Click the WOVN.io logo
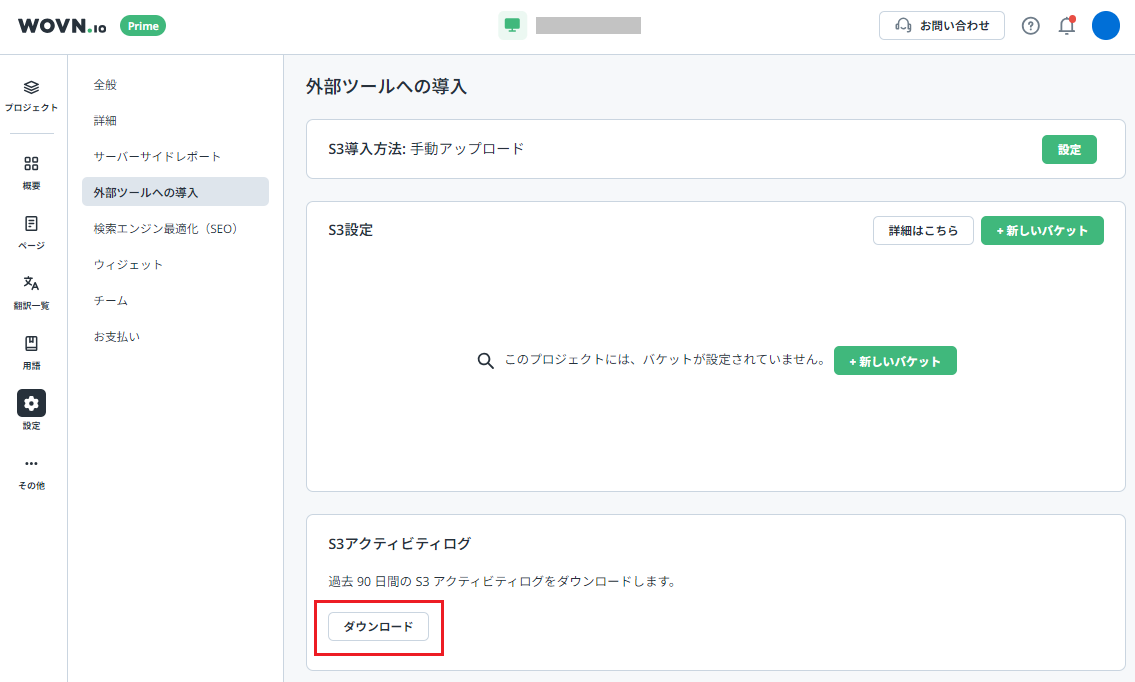The height and width of the screenshot is (682, 1135). (x=62, y=26)
